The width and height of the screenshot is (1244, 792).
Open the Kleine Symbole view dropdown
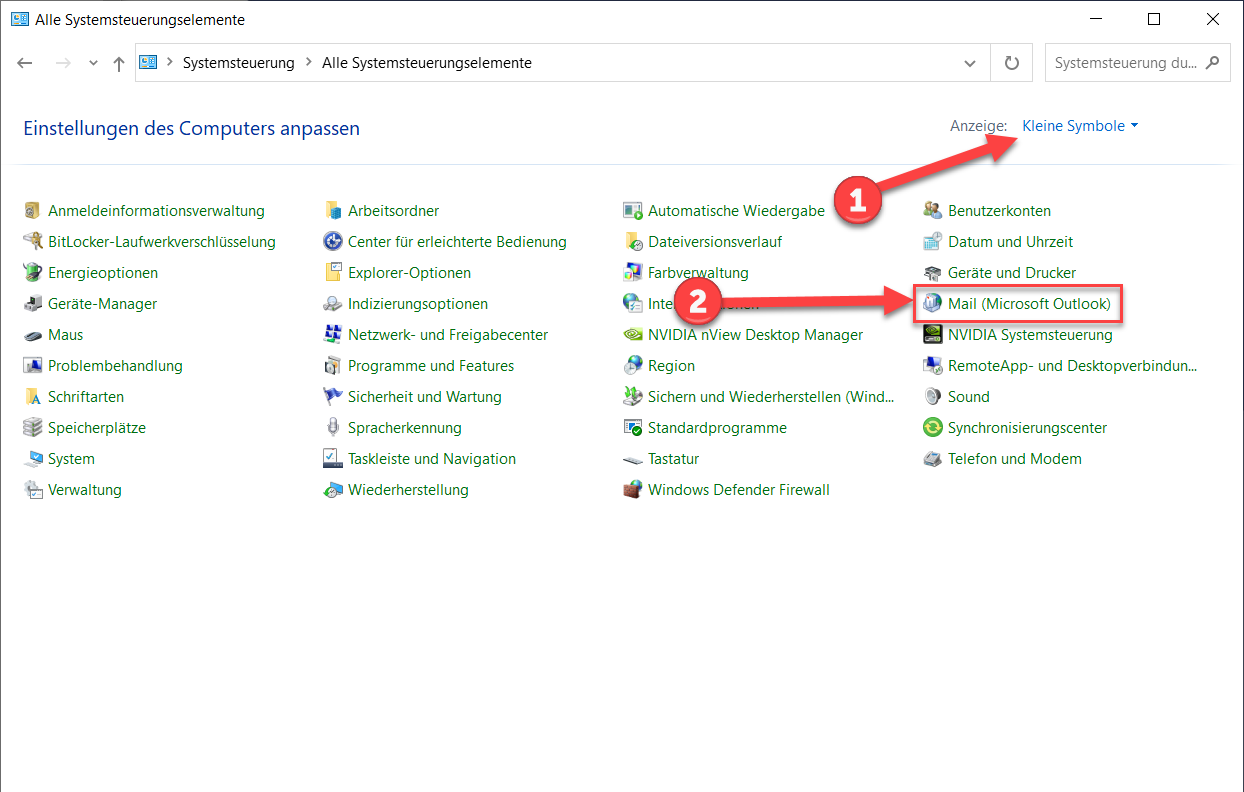(x=1080, y=126)
